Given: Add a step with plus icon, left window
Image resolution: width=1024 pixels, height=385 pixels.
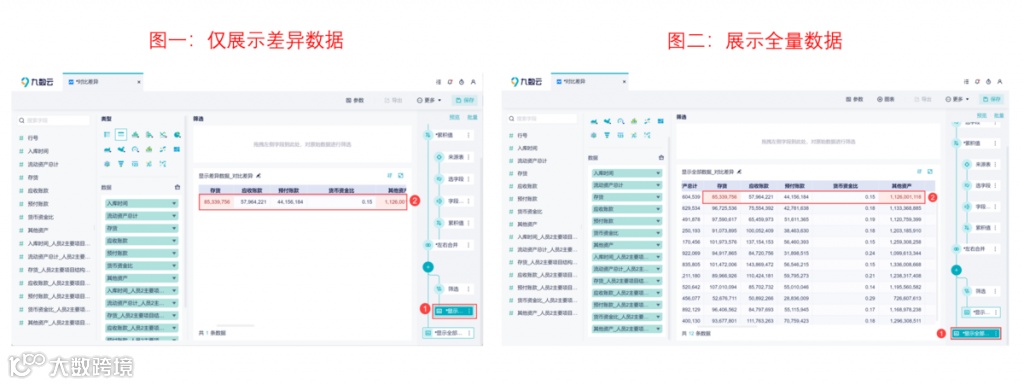Looking at the screenshot, I should coord(428,266).
